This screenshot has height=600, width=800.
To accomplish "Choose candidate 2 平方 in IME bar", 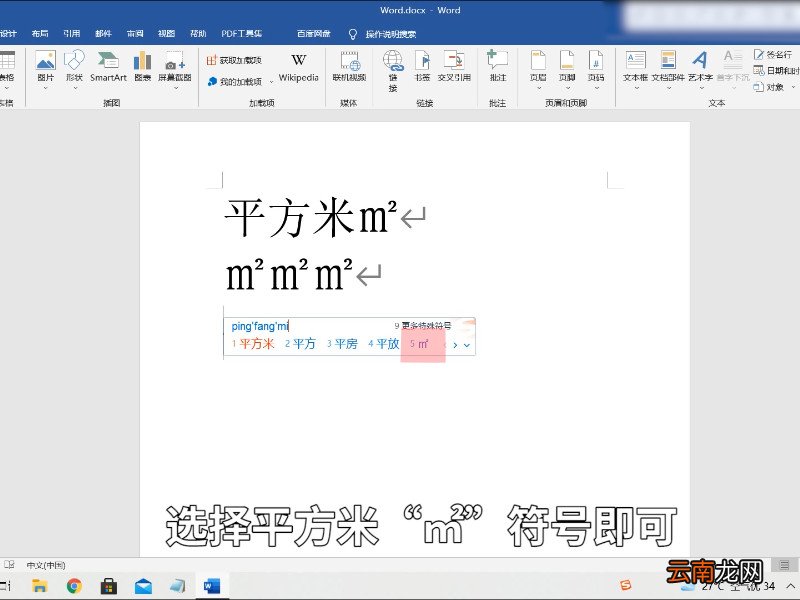I will pyautogui.click(x=301, y=344).
